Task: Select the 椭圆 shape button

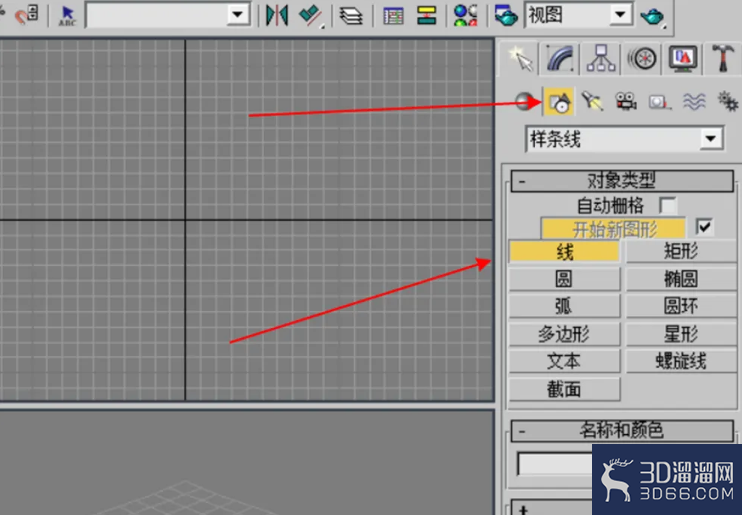Action: point(681,279)
